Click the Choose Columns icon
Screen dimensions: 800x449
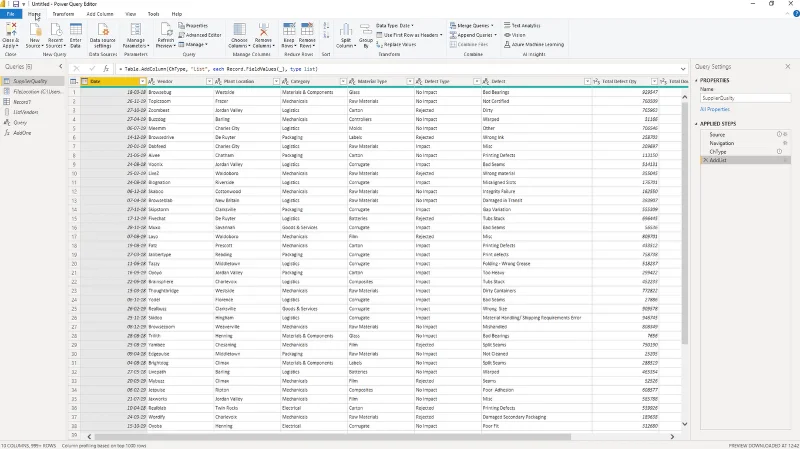(239, 30)
